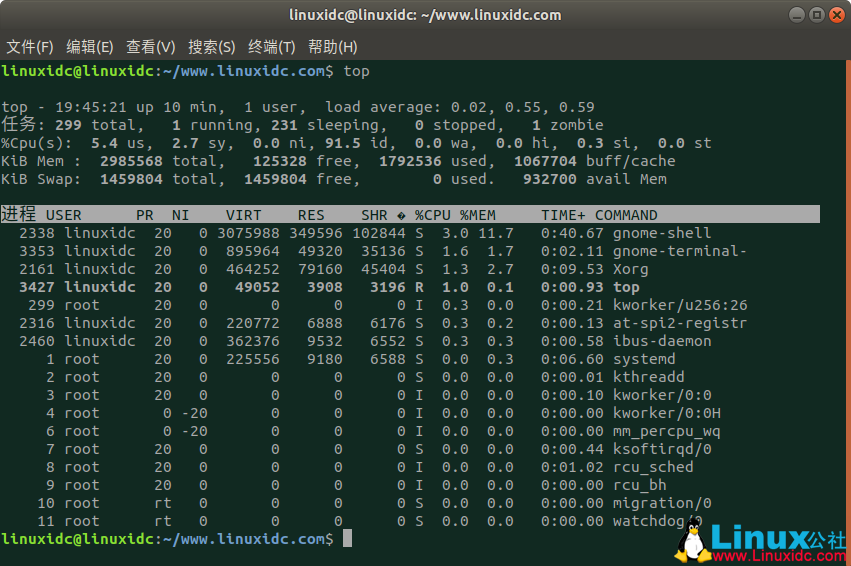The width and height of the screenshot is (851, 566).
Task: Click the window title linuxidc@linuxidc
Action: pos(425,15)
